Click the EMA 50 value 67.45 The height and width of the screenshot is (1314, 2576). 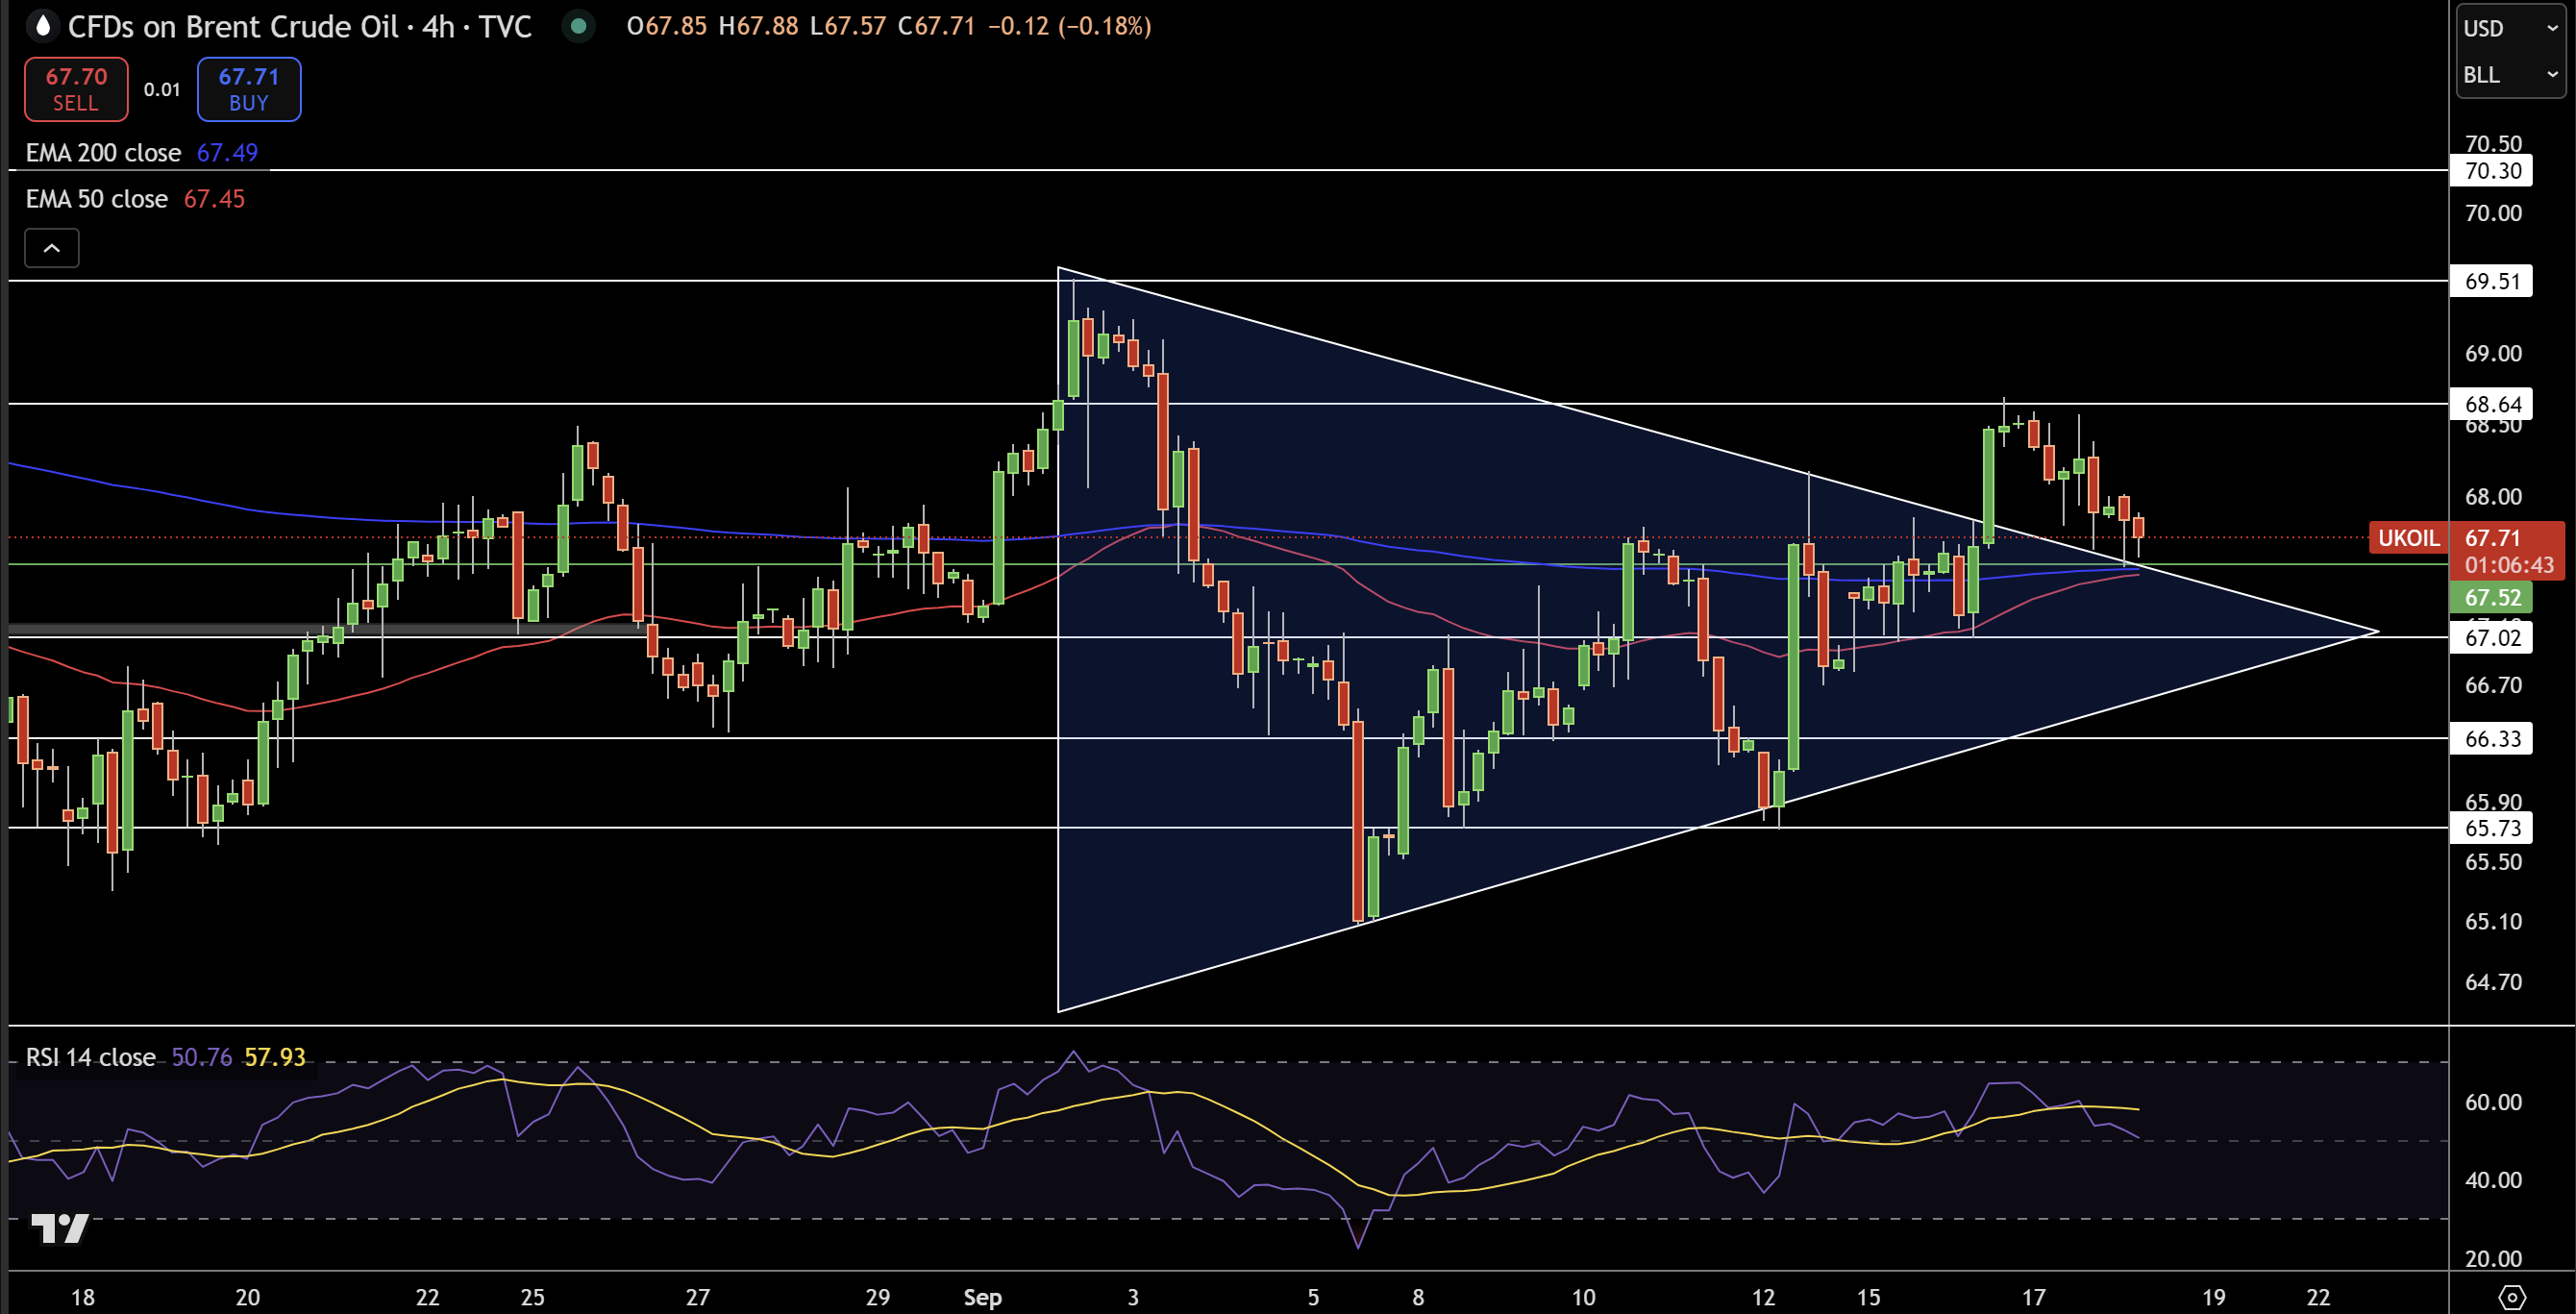pos(214,199)
